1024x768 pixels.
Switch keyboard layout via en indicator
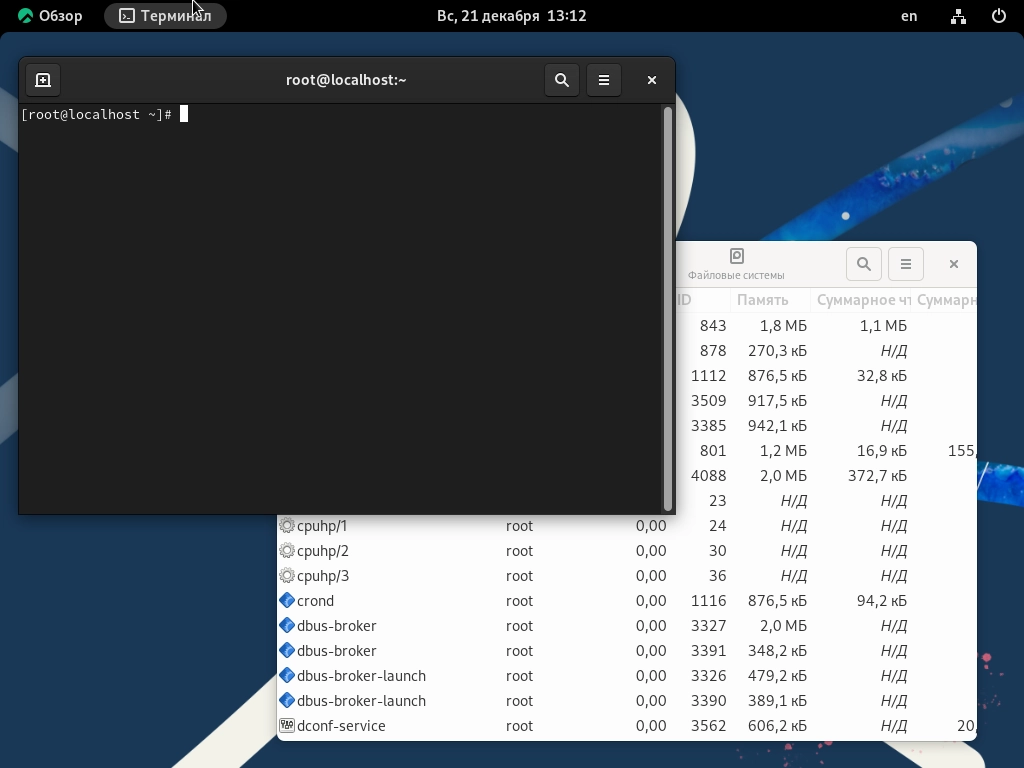(909, 16)
